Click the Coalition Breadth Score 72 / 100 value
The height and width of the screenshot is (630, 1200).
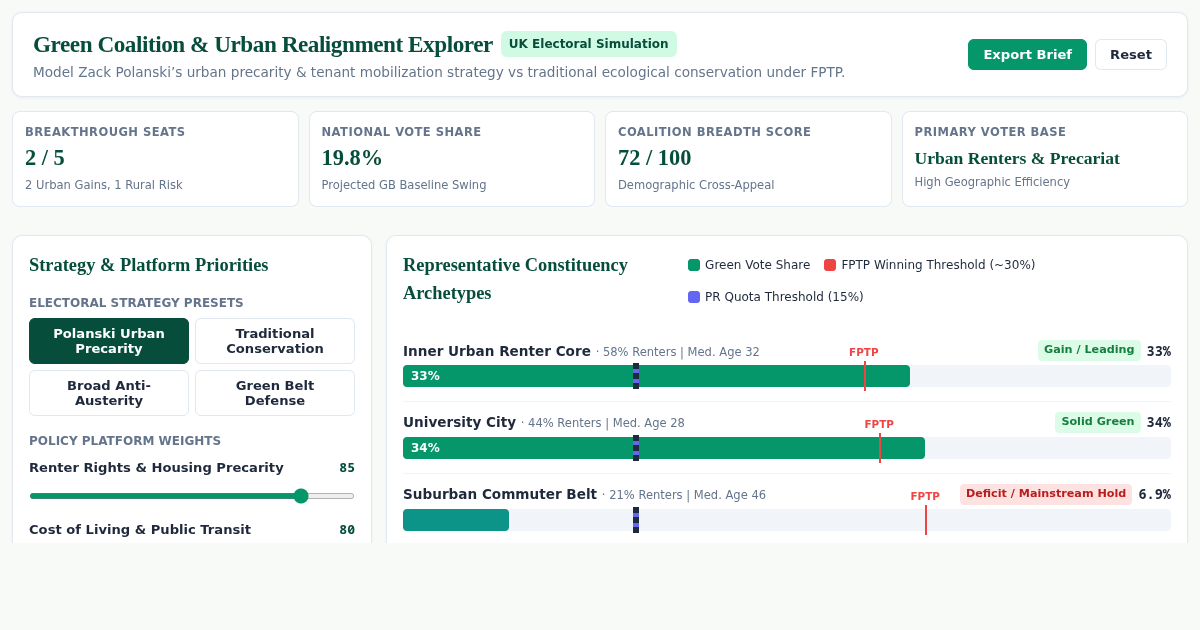click(655, 158)
